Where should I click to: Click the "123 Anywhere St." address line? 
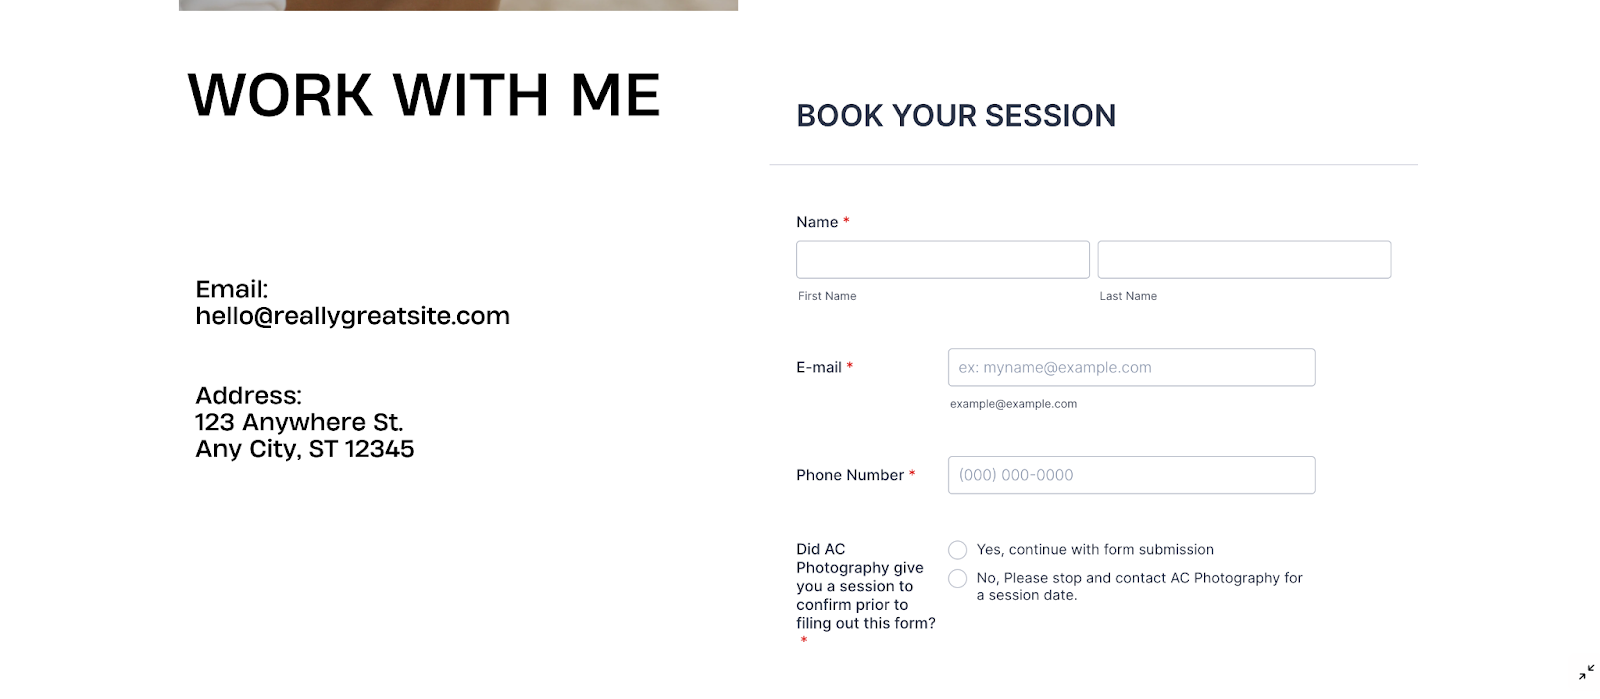(299, 422)
